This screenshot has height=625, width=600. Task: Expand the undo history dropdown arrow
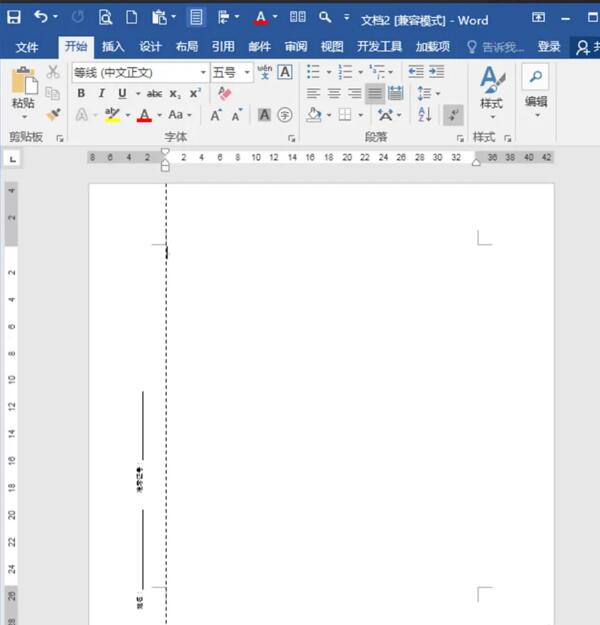pos(55,17)
